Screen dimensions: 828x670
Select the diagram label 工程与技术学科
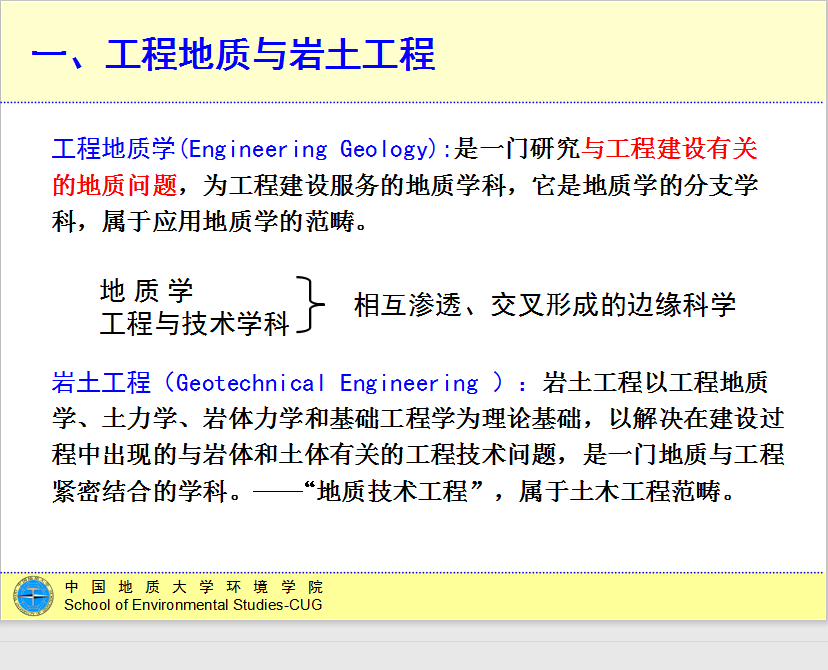click(194, 323)
